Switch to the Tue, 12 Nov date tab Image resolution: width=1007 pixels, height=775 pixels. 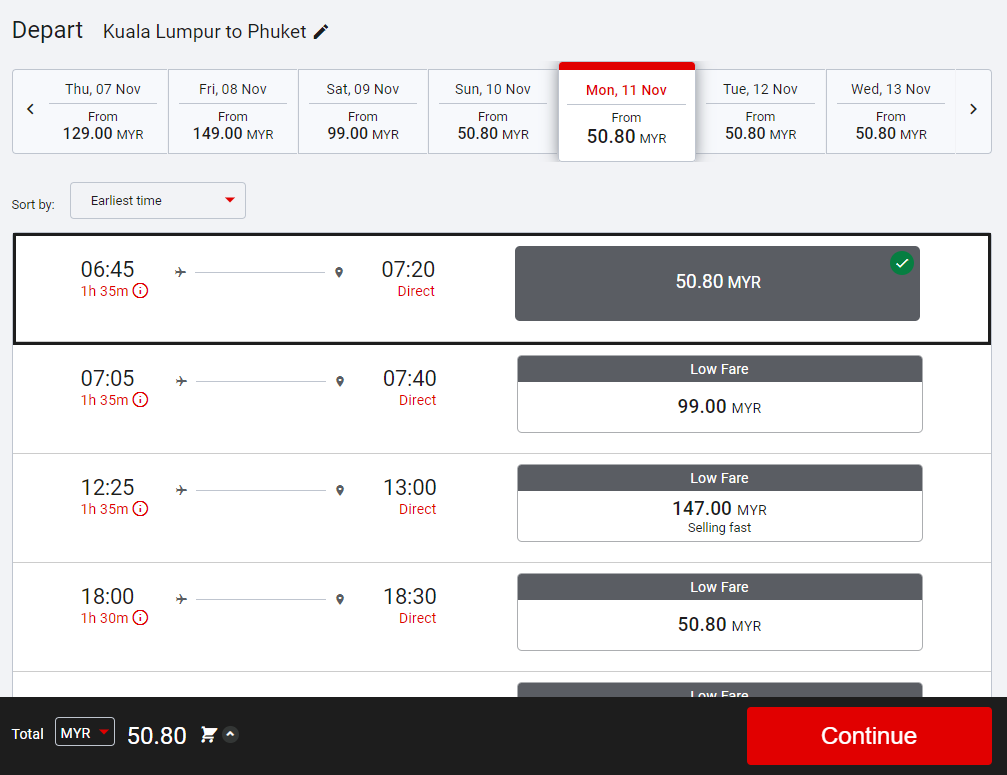pyautogui.click(x=760, y=111)
